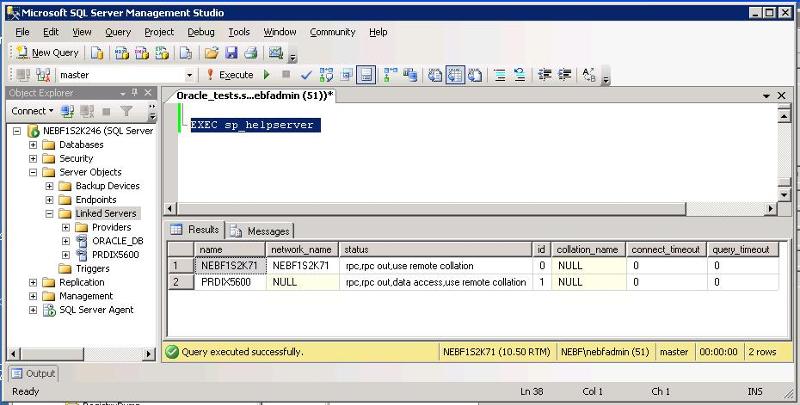The height and width of the screenshot is (405, 800).
Task: Uncomment the selected lines
Action: pos(520,75)
